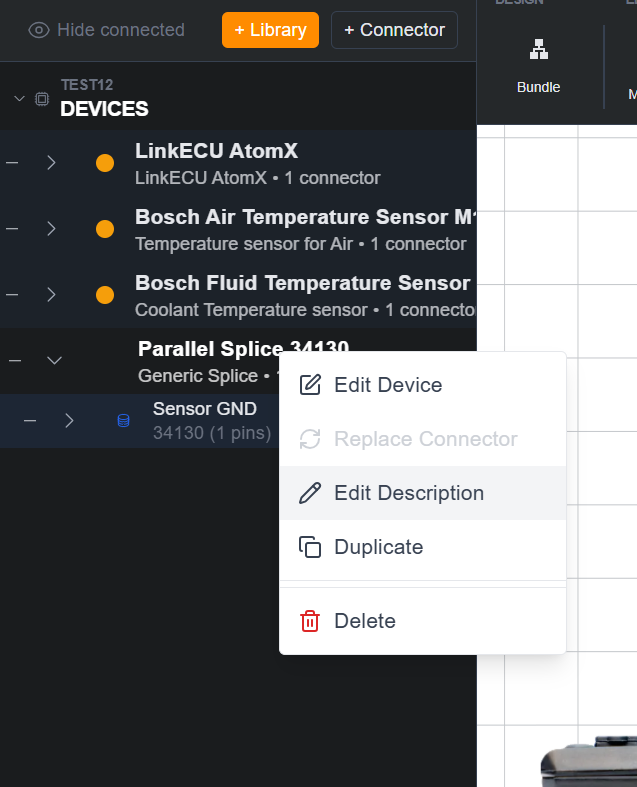Expand the Sensor GND connector row

click(69, 421)
